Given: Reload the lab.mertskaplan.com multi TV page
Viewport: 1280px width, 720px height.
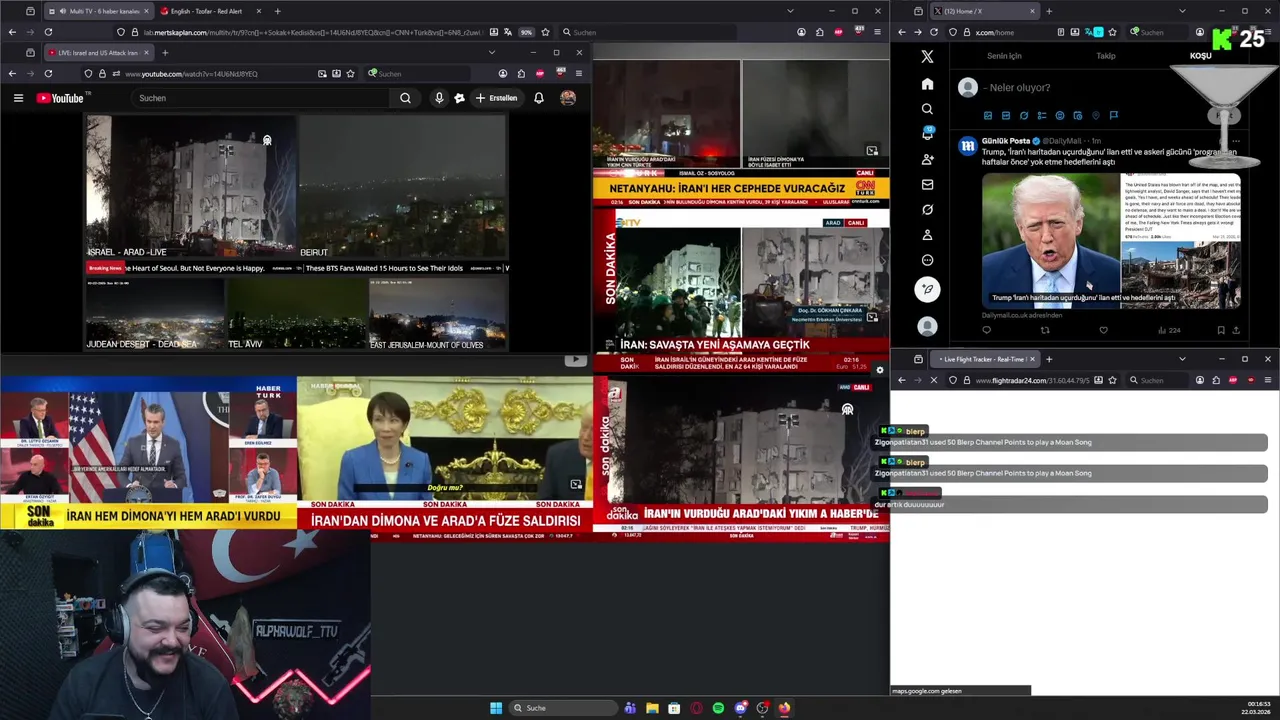Looking at the screenshot, I should (x=47, y=32).
